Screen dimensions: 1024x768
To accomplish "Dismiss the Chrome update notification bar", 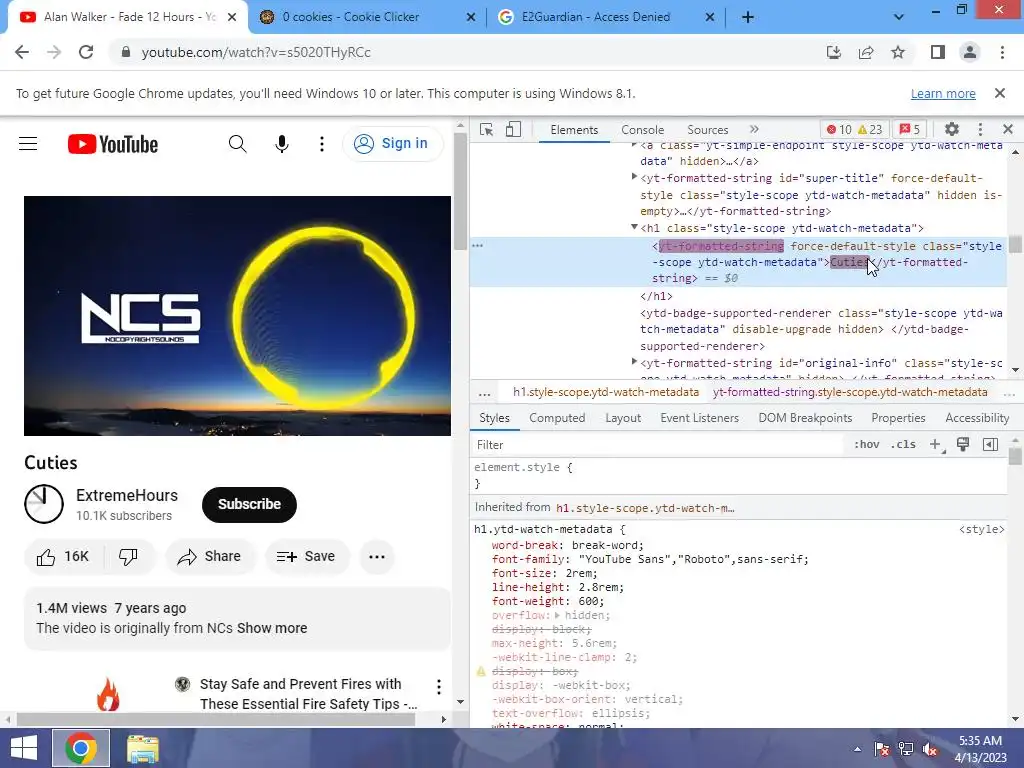I will (x=999, y=93).
